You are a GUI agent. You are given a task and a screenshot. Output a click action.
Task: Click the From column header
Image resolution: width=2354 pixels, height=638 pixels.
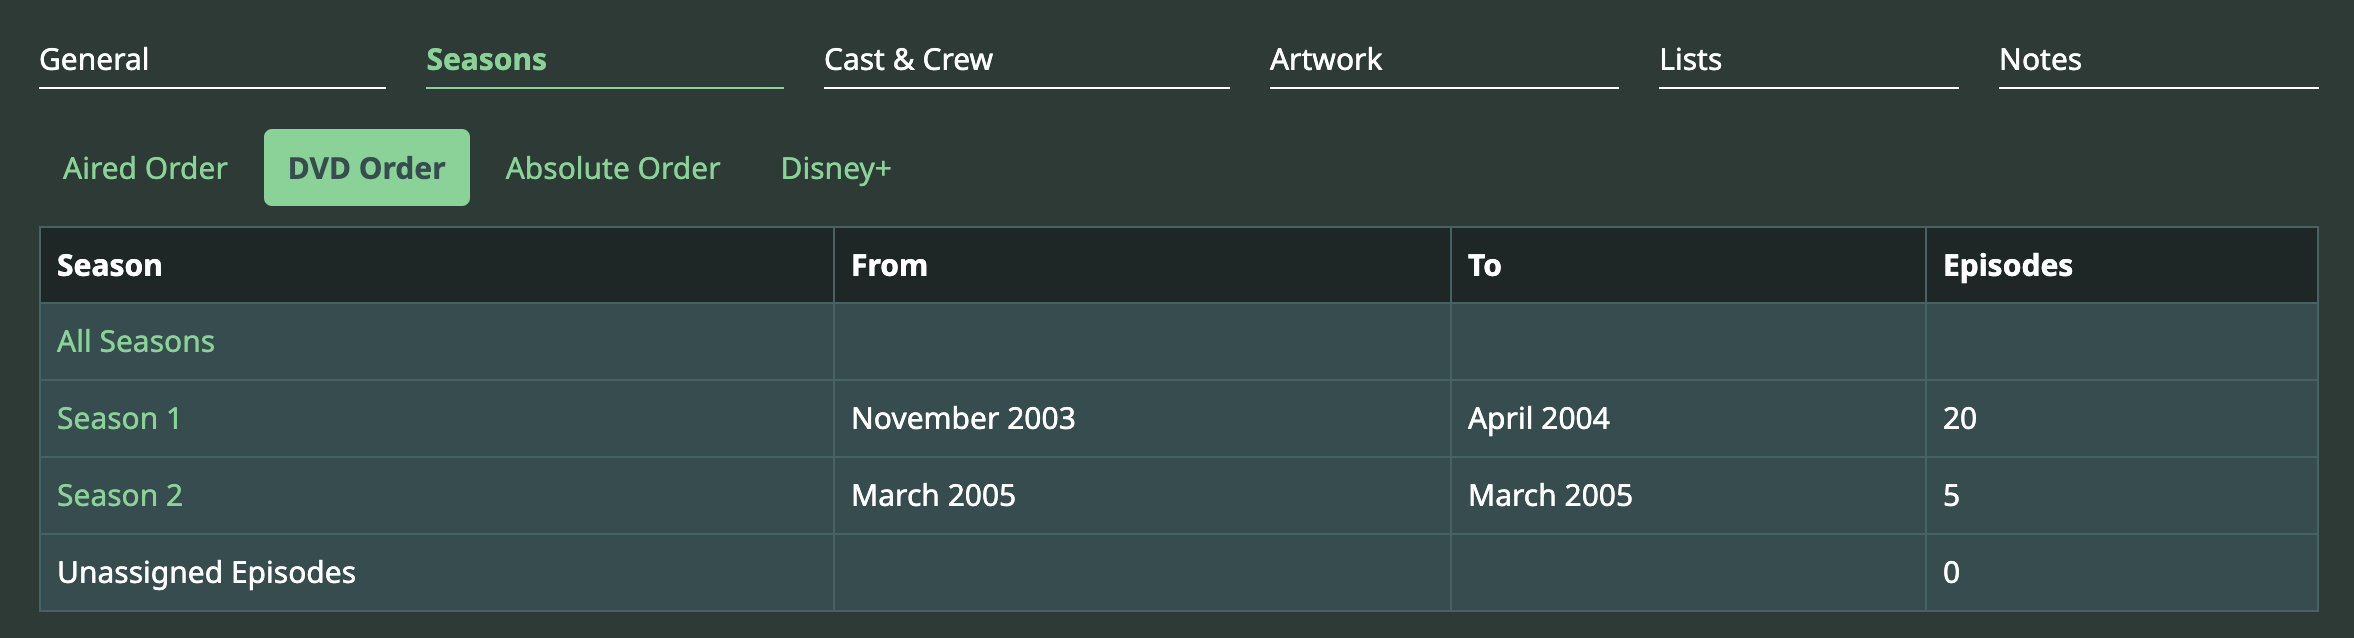(x=889, y=265)
